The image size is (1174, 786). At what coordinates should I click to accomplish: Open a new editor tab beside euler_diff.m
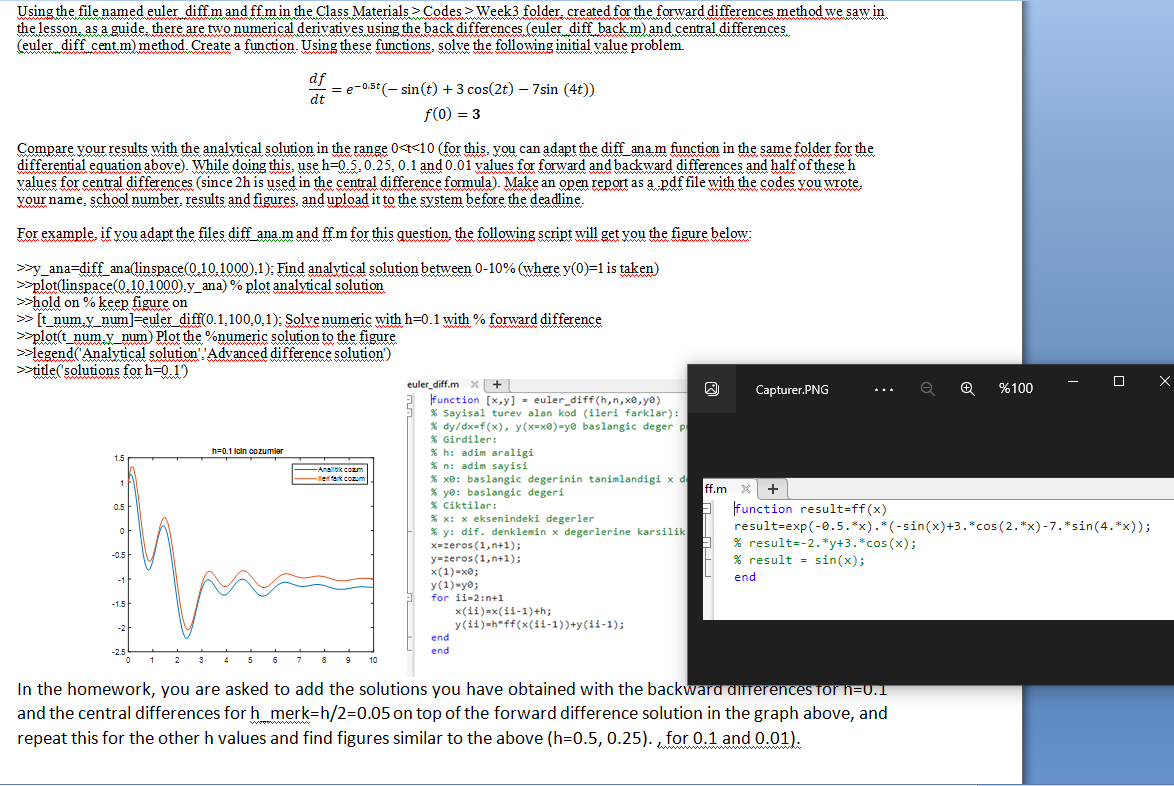point(496,383)
